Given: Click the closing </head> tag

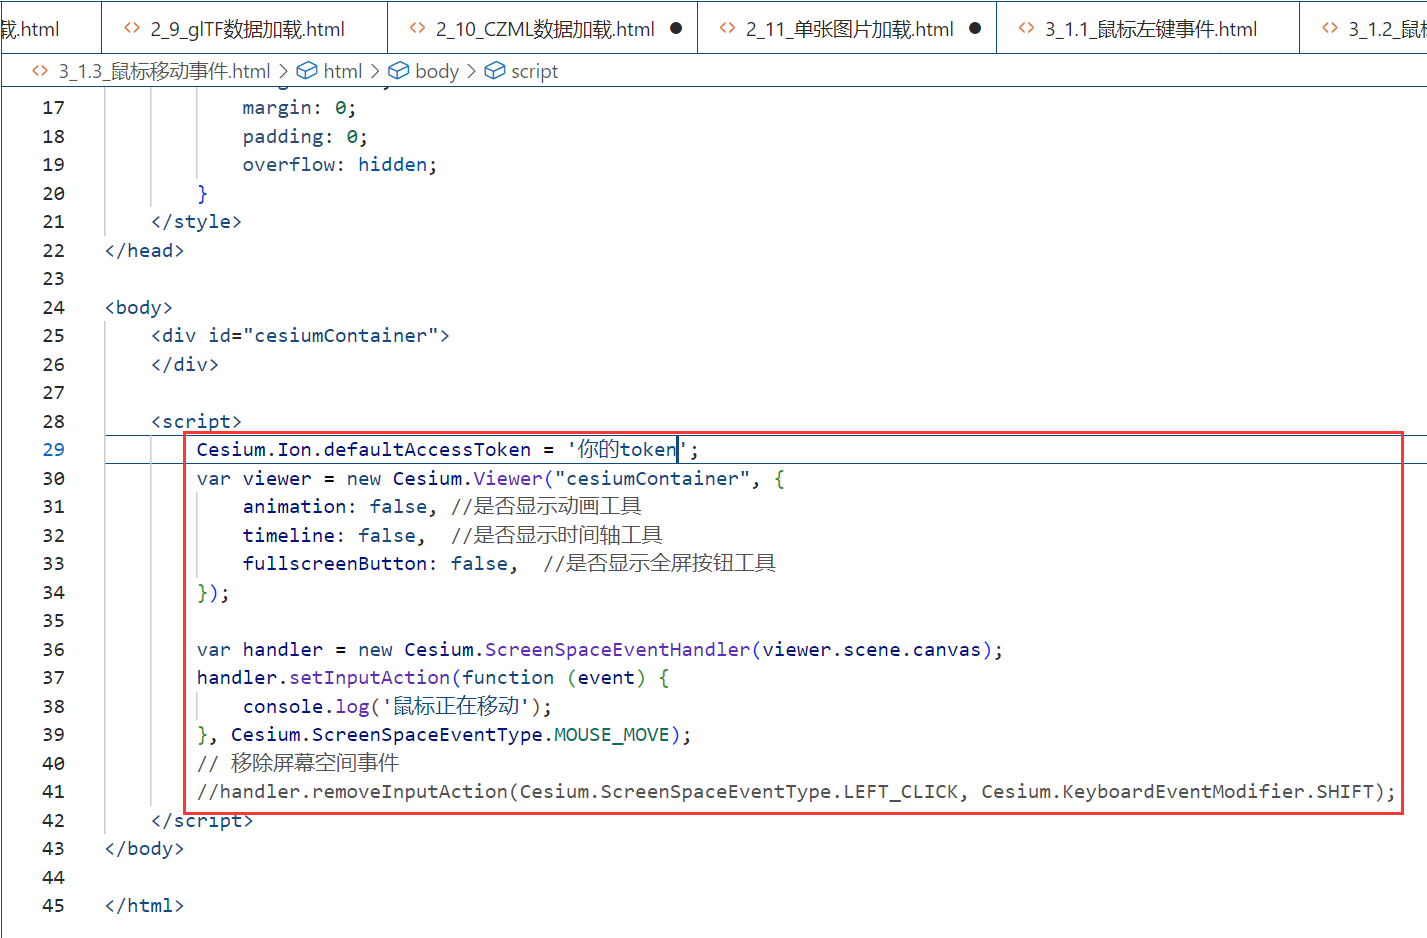Looking at the screenshot, I should [145, 250].
